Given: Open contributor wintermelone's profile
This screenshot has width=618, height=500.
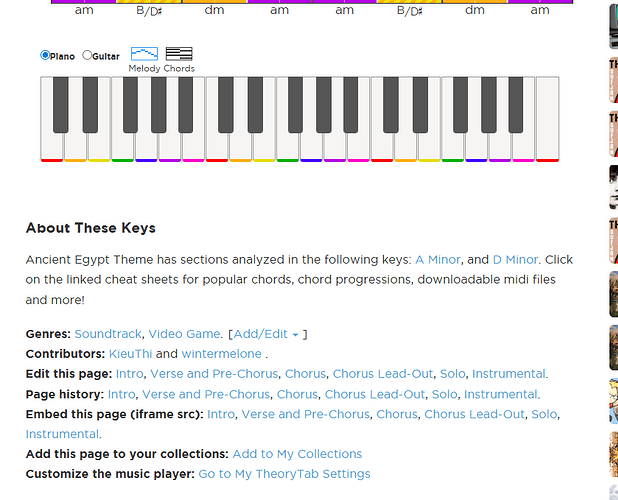Looking at the screenshot, I should (222, 354).
